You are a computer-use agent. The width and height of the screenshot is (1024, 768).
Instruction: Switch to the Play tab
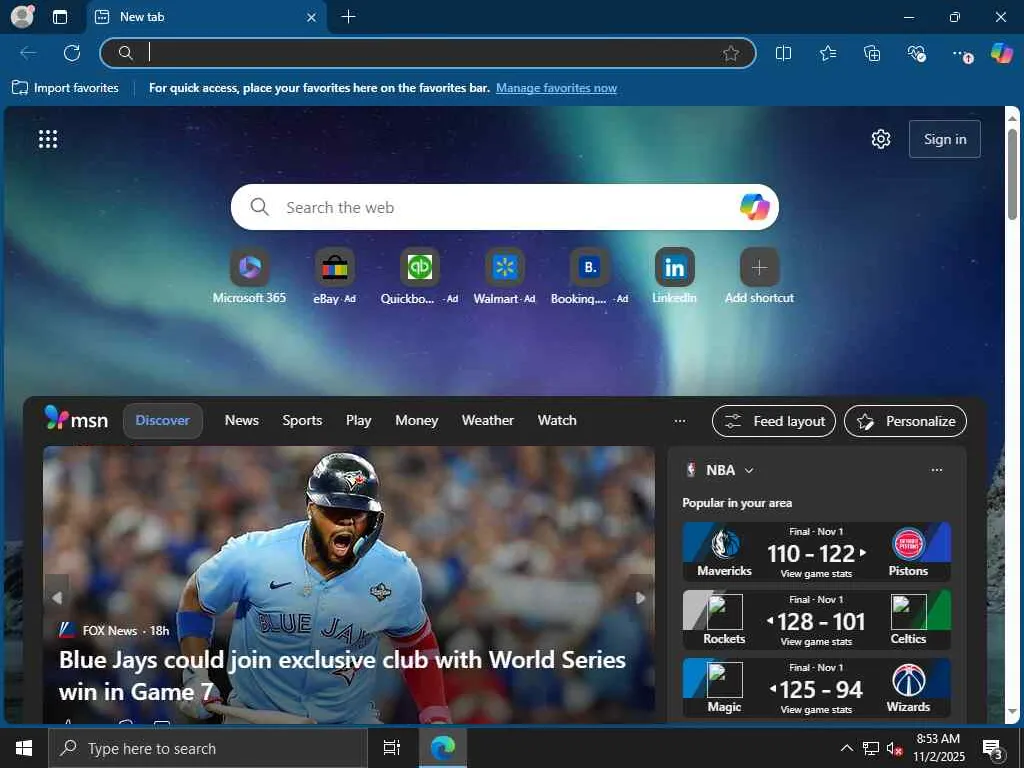pyautogui.click(x=359, y=421)
